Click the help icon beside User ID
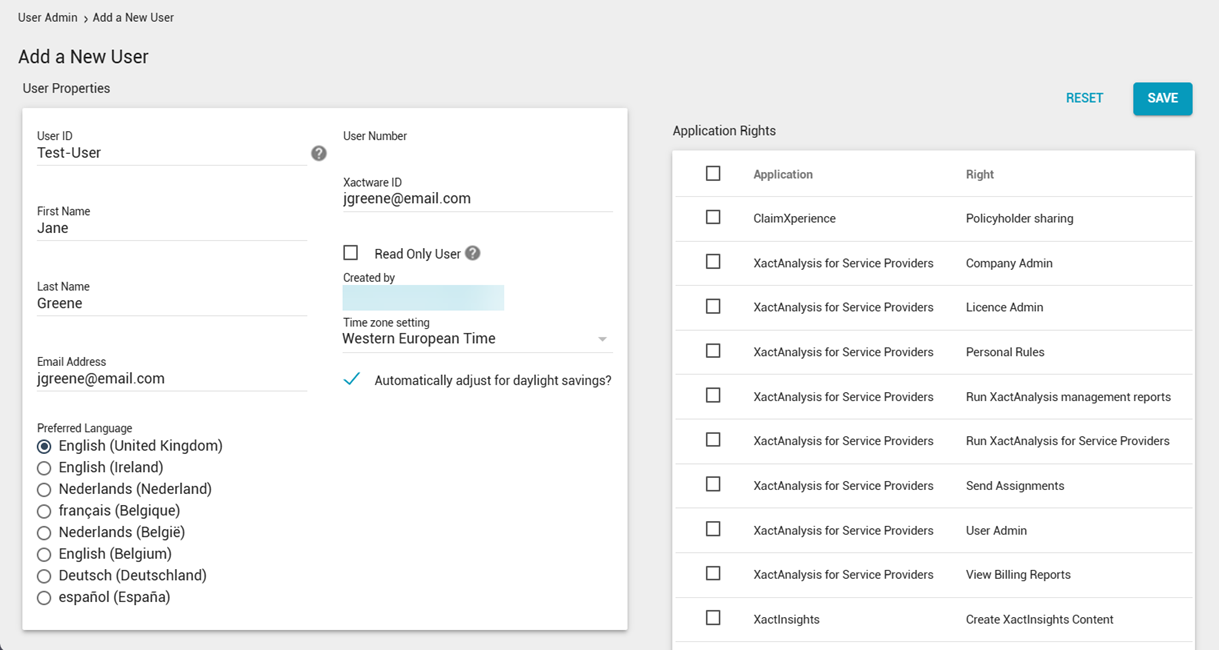The image size is (1219, 650). pyautogui.click(x=319, y=153)
